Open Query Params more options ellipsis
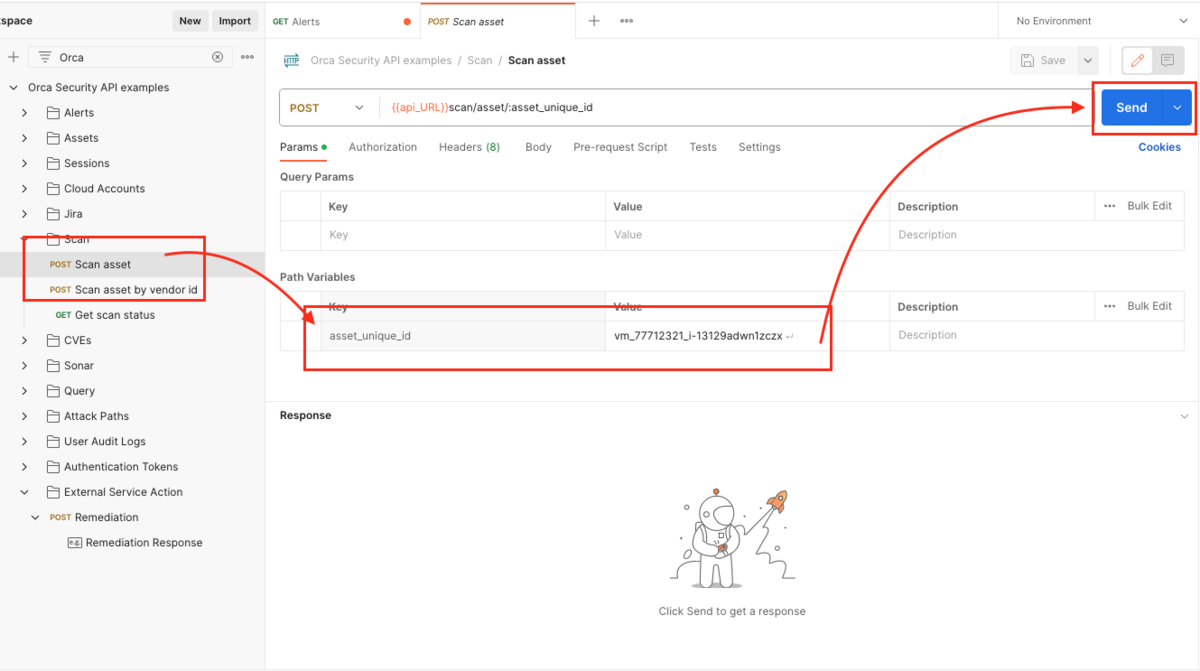1200x671 pixels. click(x=1109, y=206)
